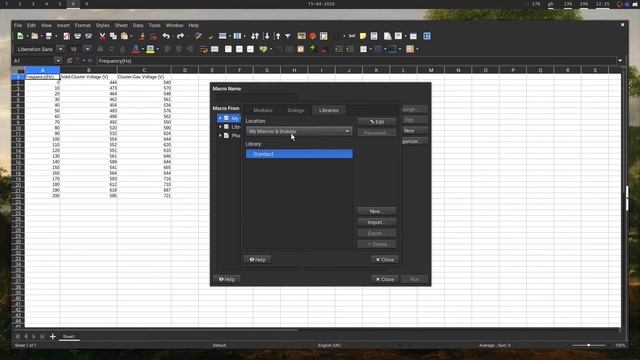The width and height of the screenshot is (640, 360).
Task: Click the Spelling check icon
Action: point(211,36)
